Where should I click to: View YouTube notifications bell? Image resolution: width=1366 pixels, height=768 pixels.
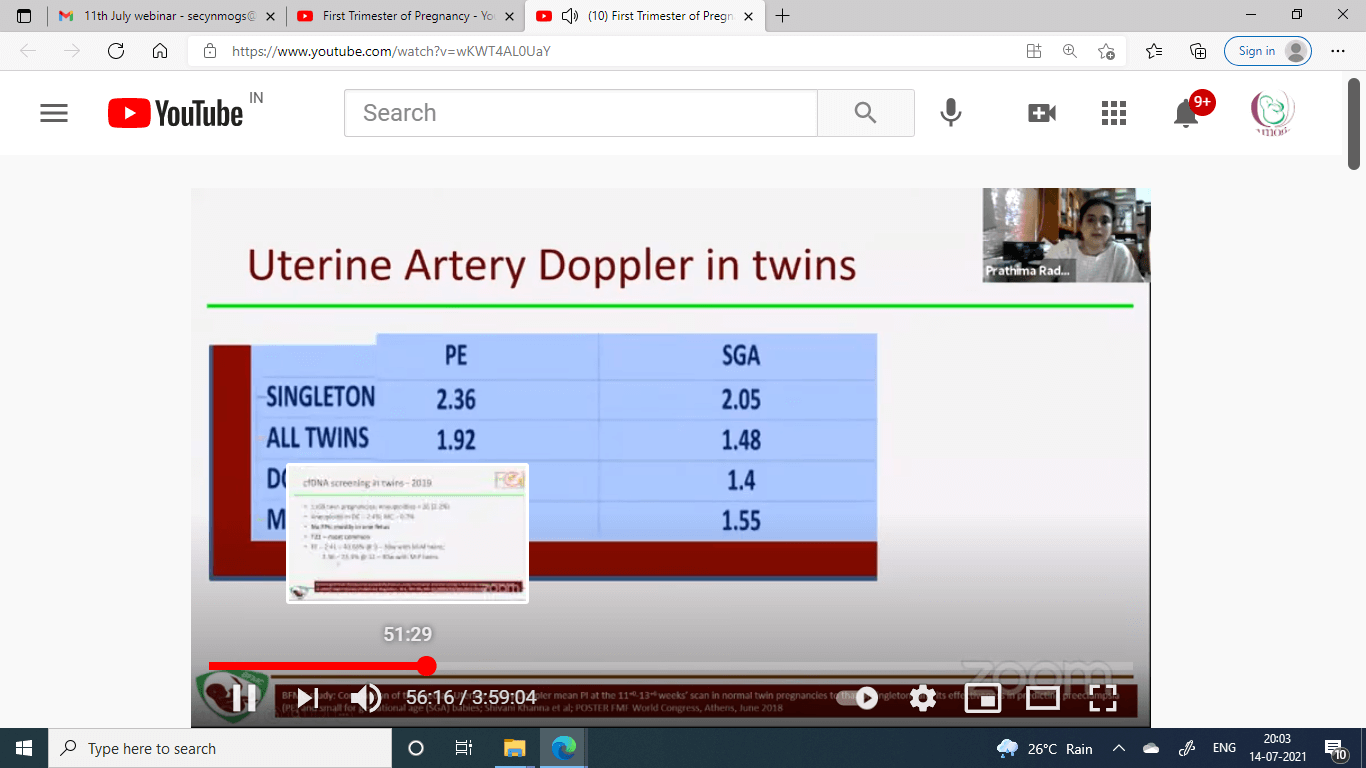1186,113
